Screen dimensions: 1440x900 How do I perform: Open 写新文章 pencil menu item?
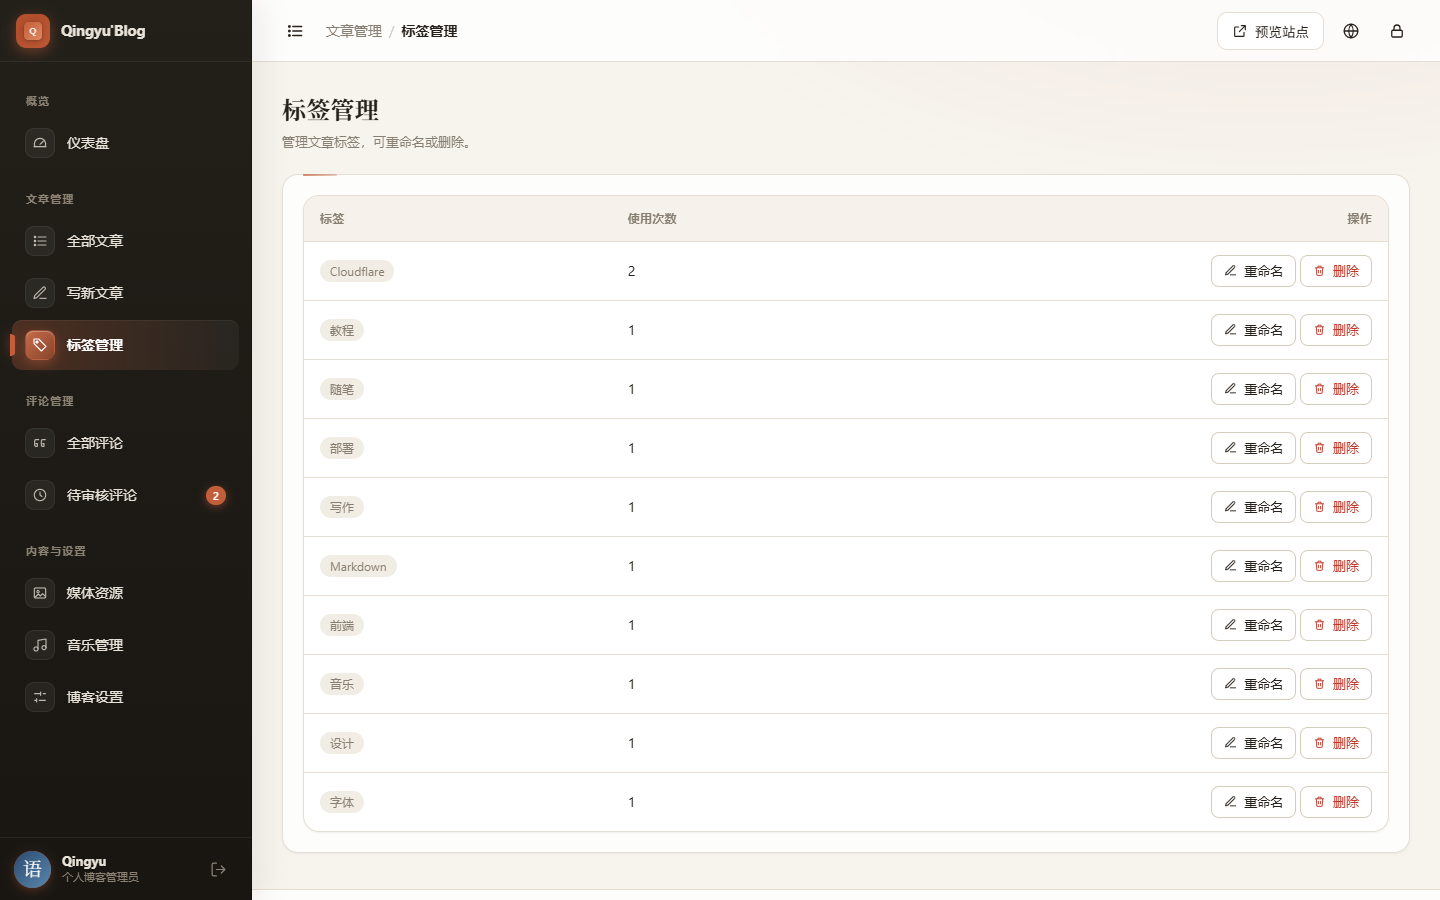125,293
